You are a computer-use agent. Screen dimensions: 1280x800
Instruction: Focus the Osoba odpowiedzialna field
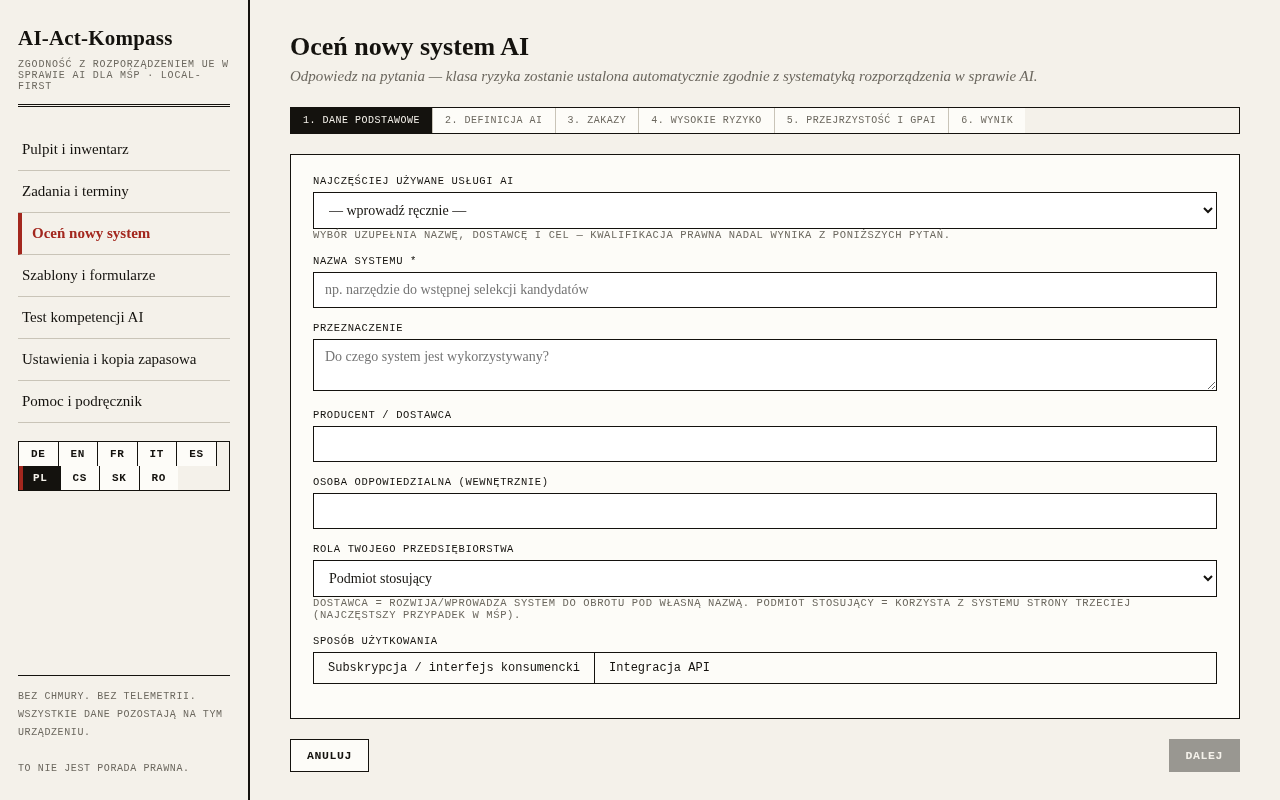click(x=765, y=511)
